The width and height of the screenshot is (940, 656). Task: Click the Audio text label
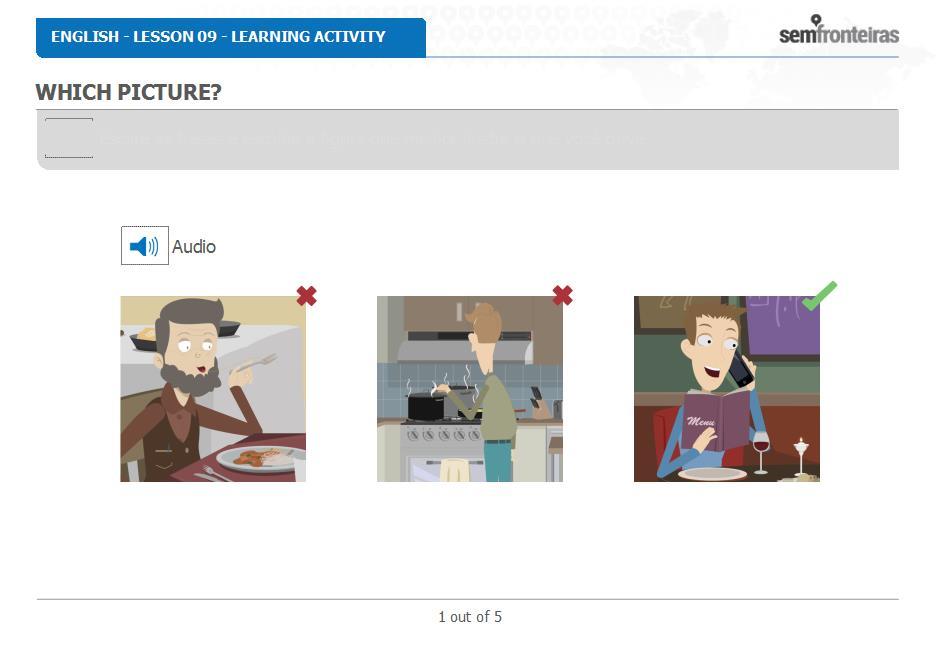tap(194, 246)
